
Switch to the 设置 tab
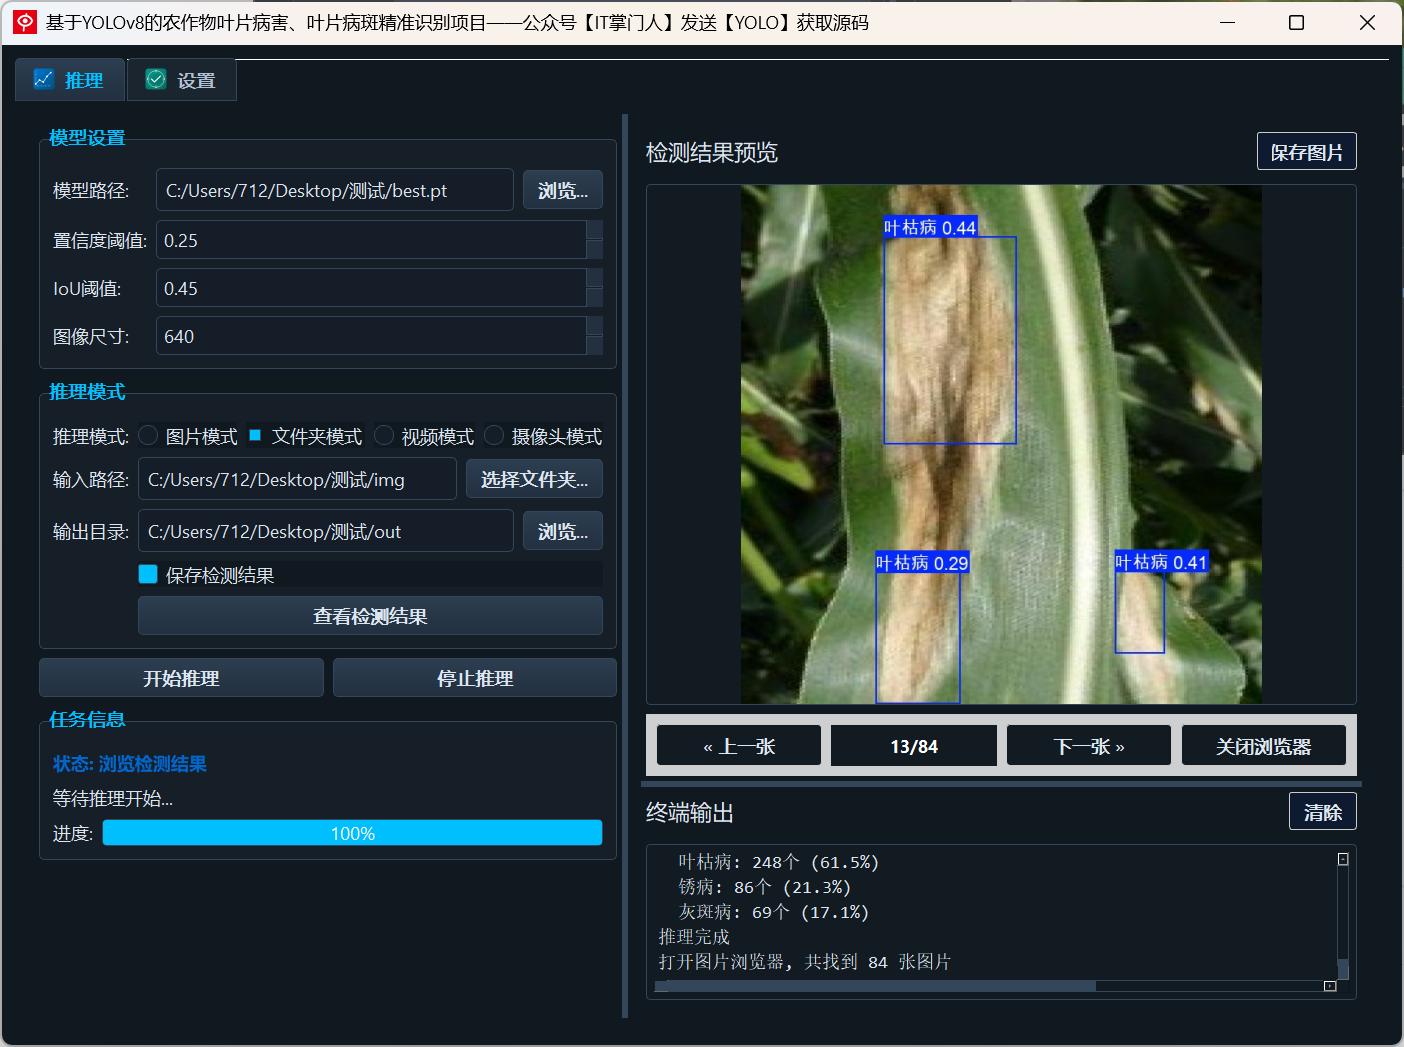pyautogui.click(x=181, y=78)
